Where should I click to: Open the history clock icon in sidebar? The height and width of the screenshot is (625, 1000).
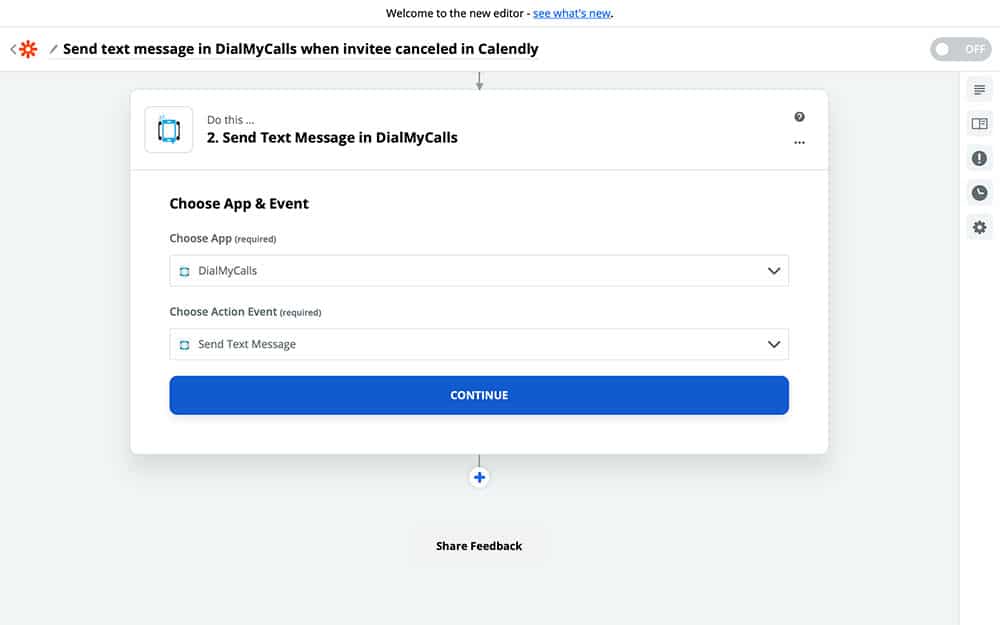(979, 193)
